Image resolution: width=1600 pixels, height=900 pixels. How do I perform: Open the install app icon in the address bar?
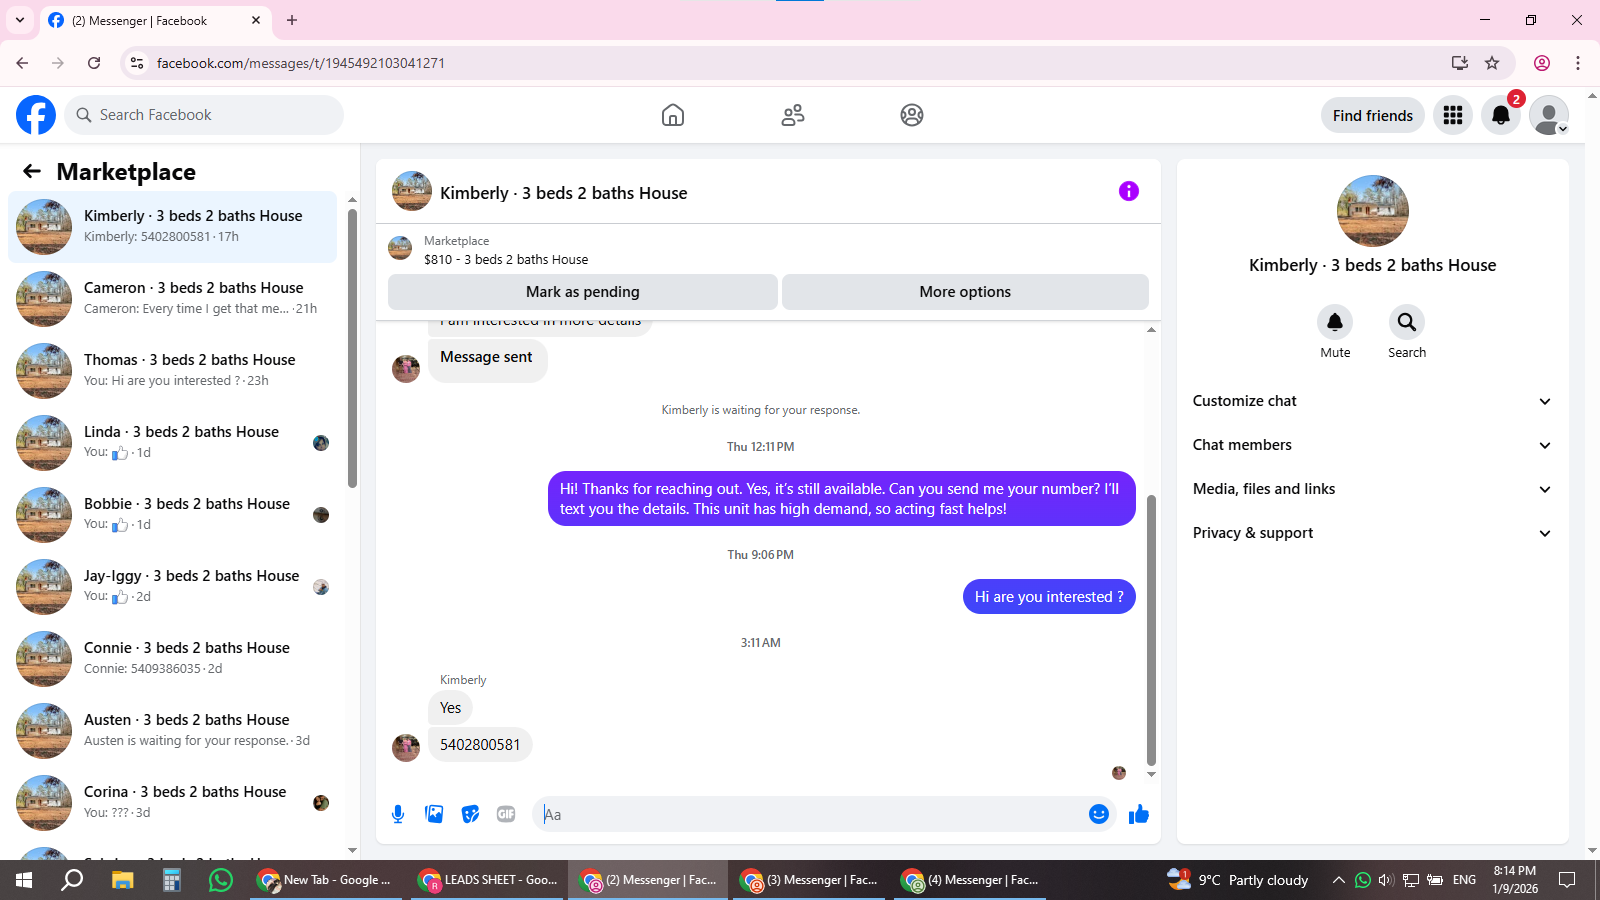click(x=1460, y=63)
